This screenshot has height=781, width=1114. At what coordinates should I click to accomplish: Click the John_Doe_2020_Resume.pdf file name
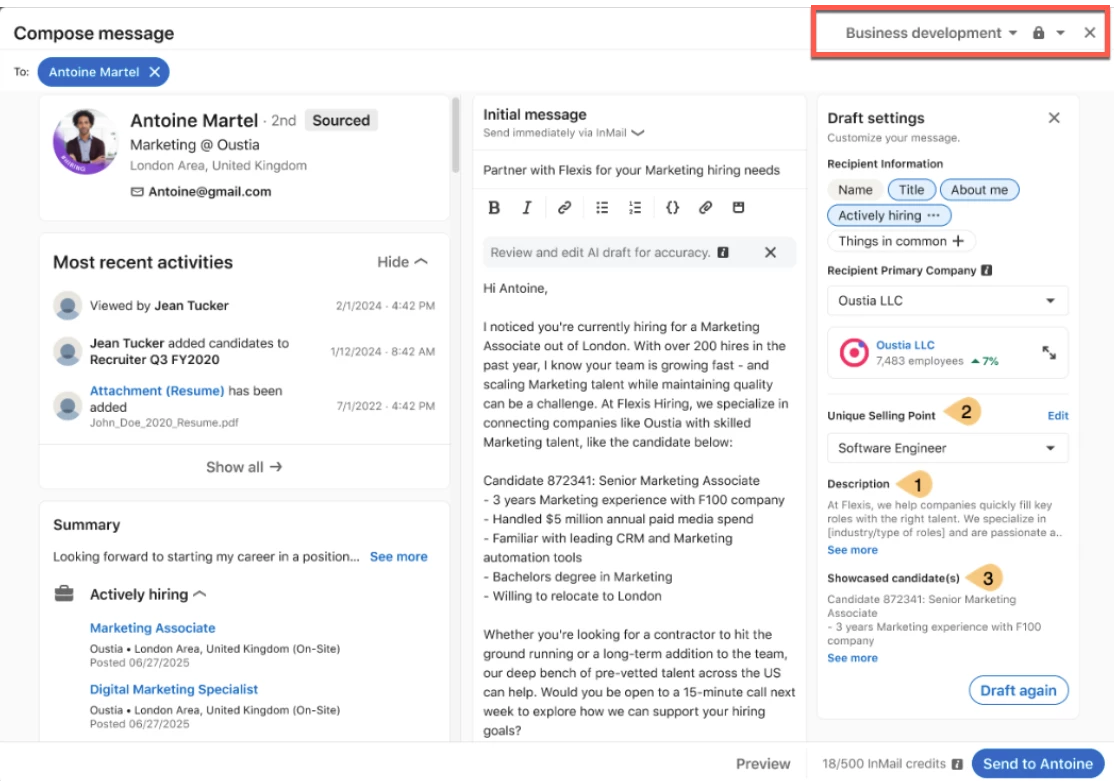(163, 422)
